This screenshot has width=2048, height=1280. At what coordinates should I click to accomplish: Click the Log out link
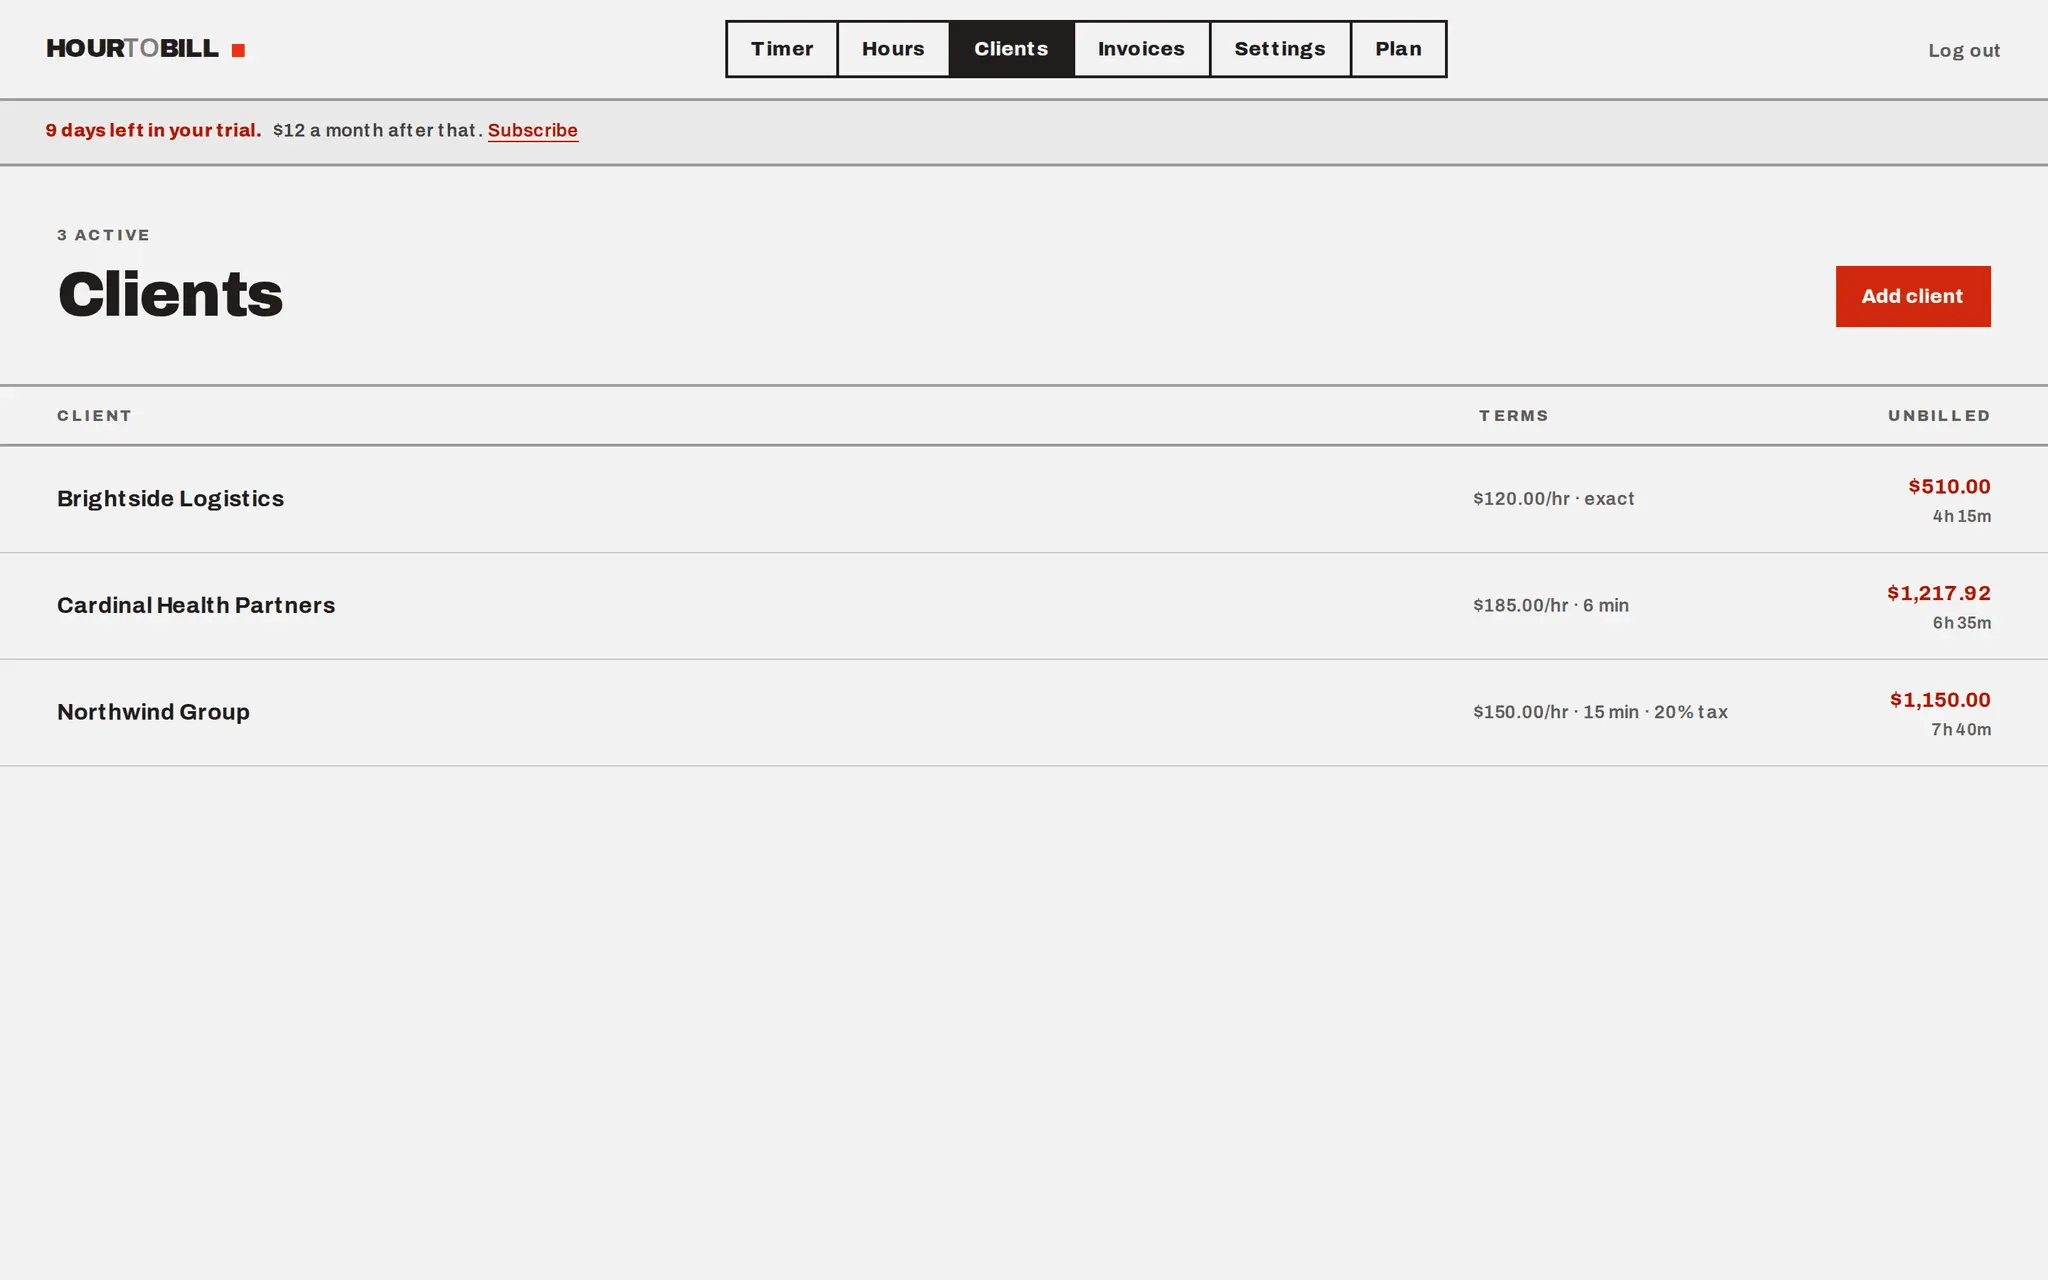(1964, 50)
